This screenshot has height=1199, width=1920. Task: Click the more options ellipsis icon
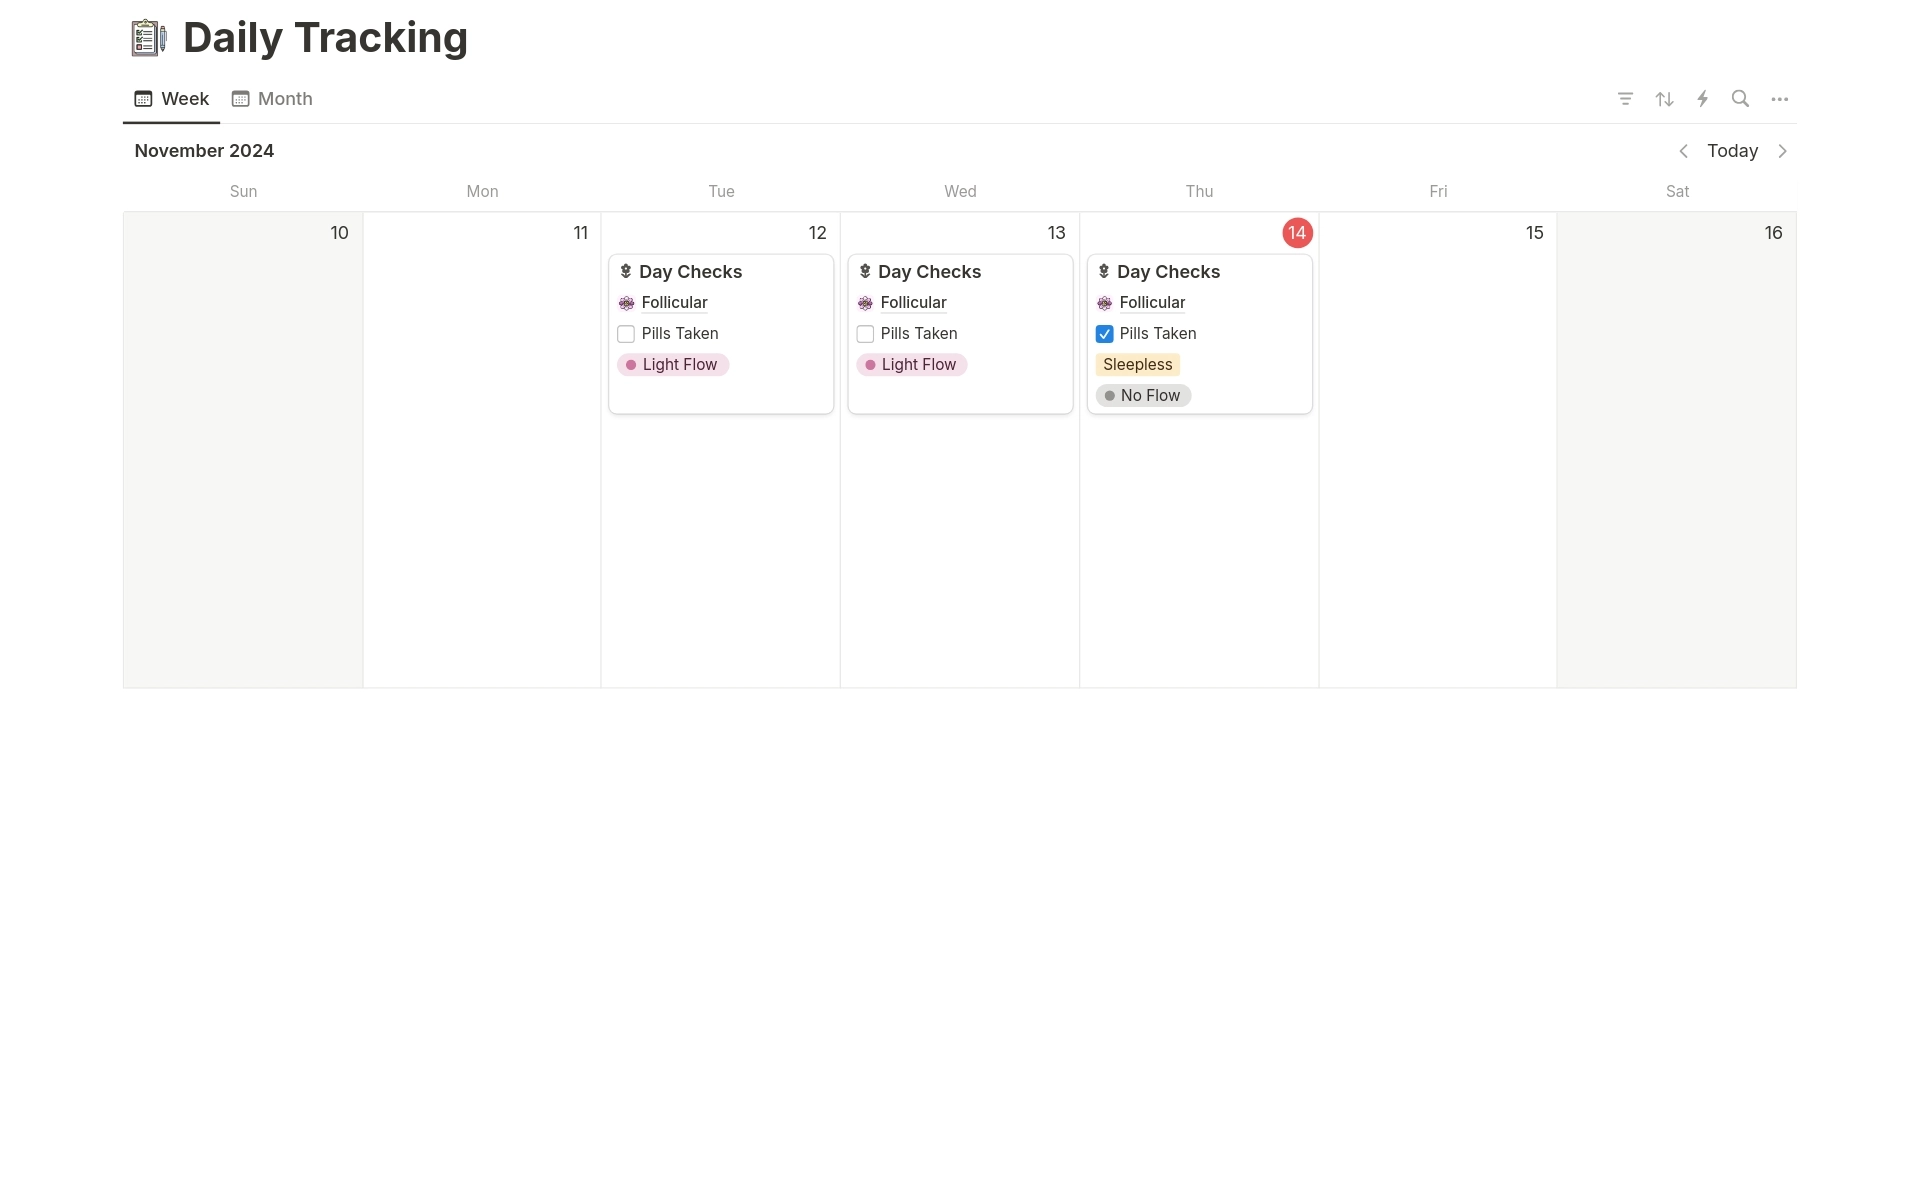click(1780, 98)
